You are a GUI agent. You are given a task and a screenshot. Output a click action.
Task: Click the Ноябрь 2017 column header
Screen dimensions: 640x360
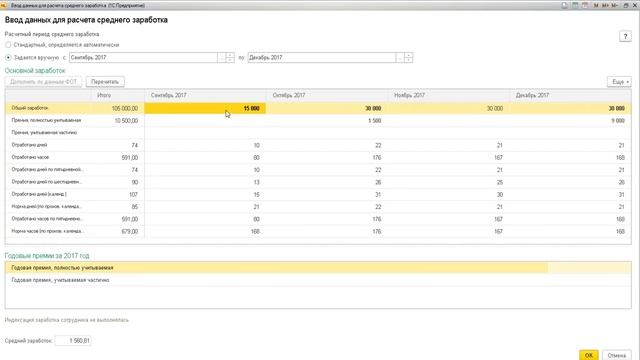449,95
